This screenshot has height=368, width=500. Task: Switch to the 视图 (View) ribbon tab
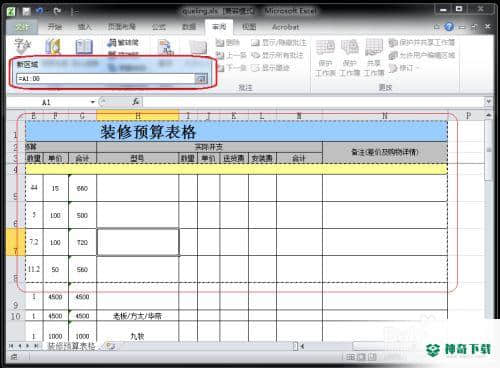pyautogui.click(x=249, y=27)
